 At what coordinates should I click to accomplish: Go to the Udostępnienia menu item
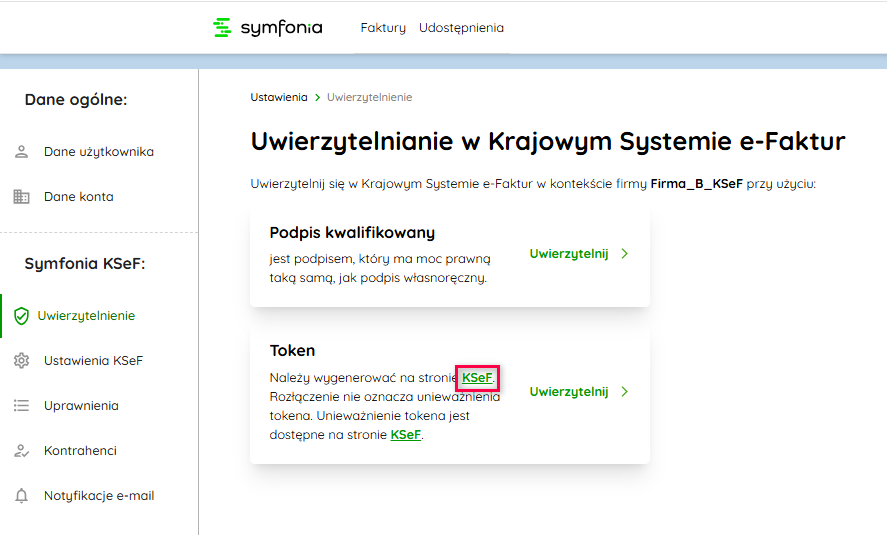(461, 28)
